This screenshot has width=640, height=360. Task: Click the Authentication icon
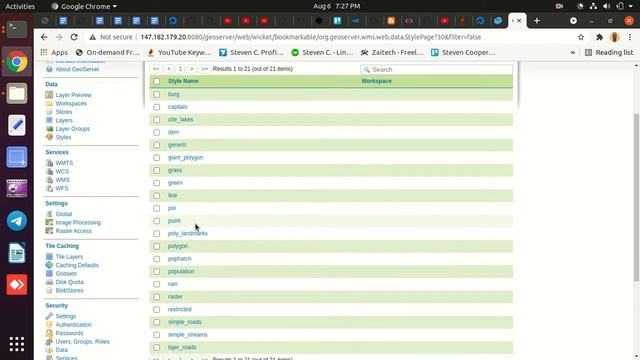(49, 324)
